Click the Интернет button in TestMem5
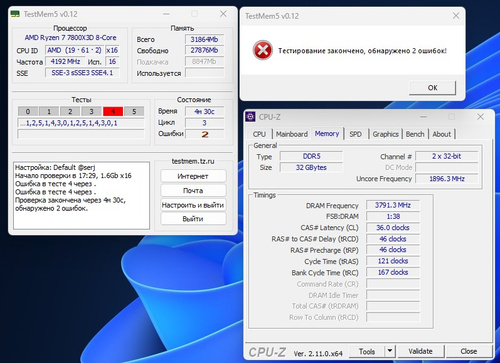This screenshot has height=363, width=500. 193,176
